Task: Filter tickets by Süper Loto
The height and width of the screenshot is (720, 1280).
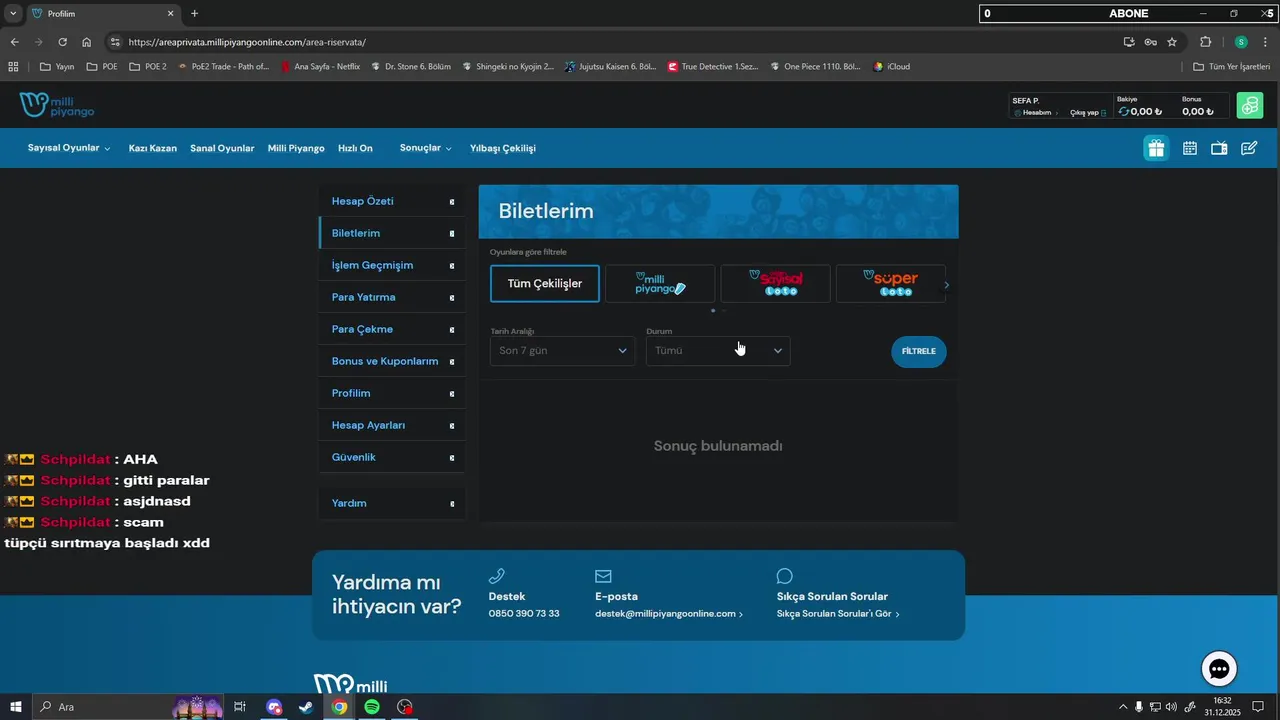Action: pyautogui.click(x=890, y=284)
